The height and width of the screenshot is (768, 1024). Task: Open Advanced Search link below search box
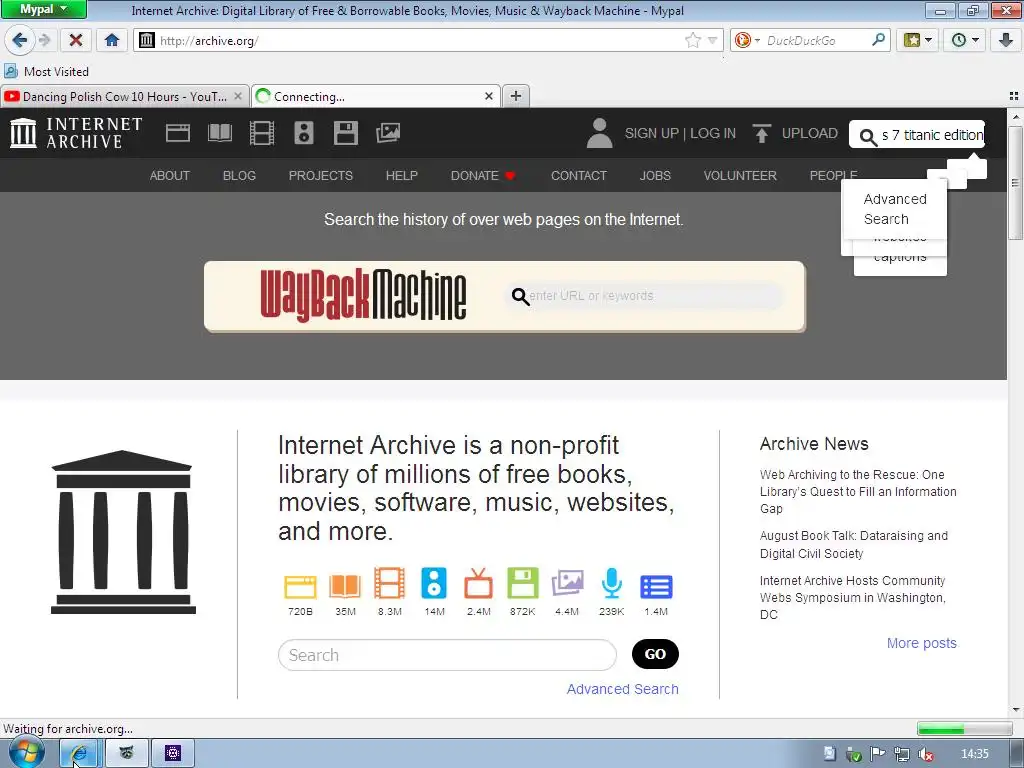[622, 689]
